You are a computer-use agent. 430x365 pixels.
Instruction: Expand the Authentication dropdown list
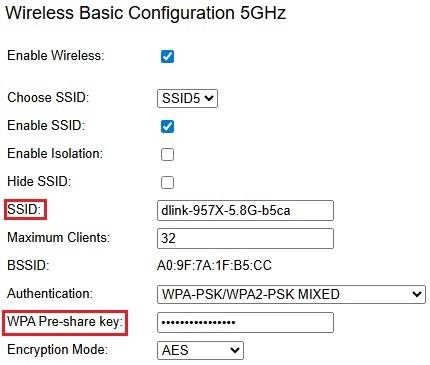pos(291,294)
